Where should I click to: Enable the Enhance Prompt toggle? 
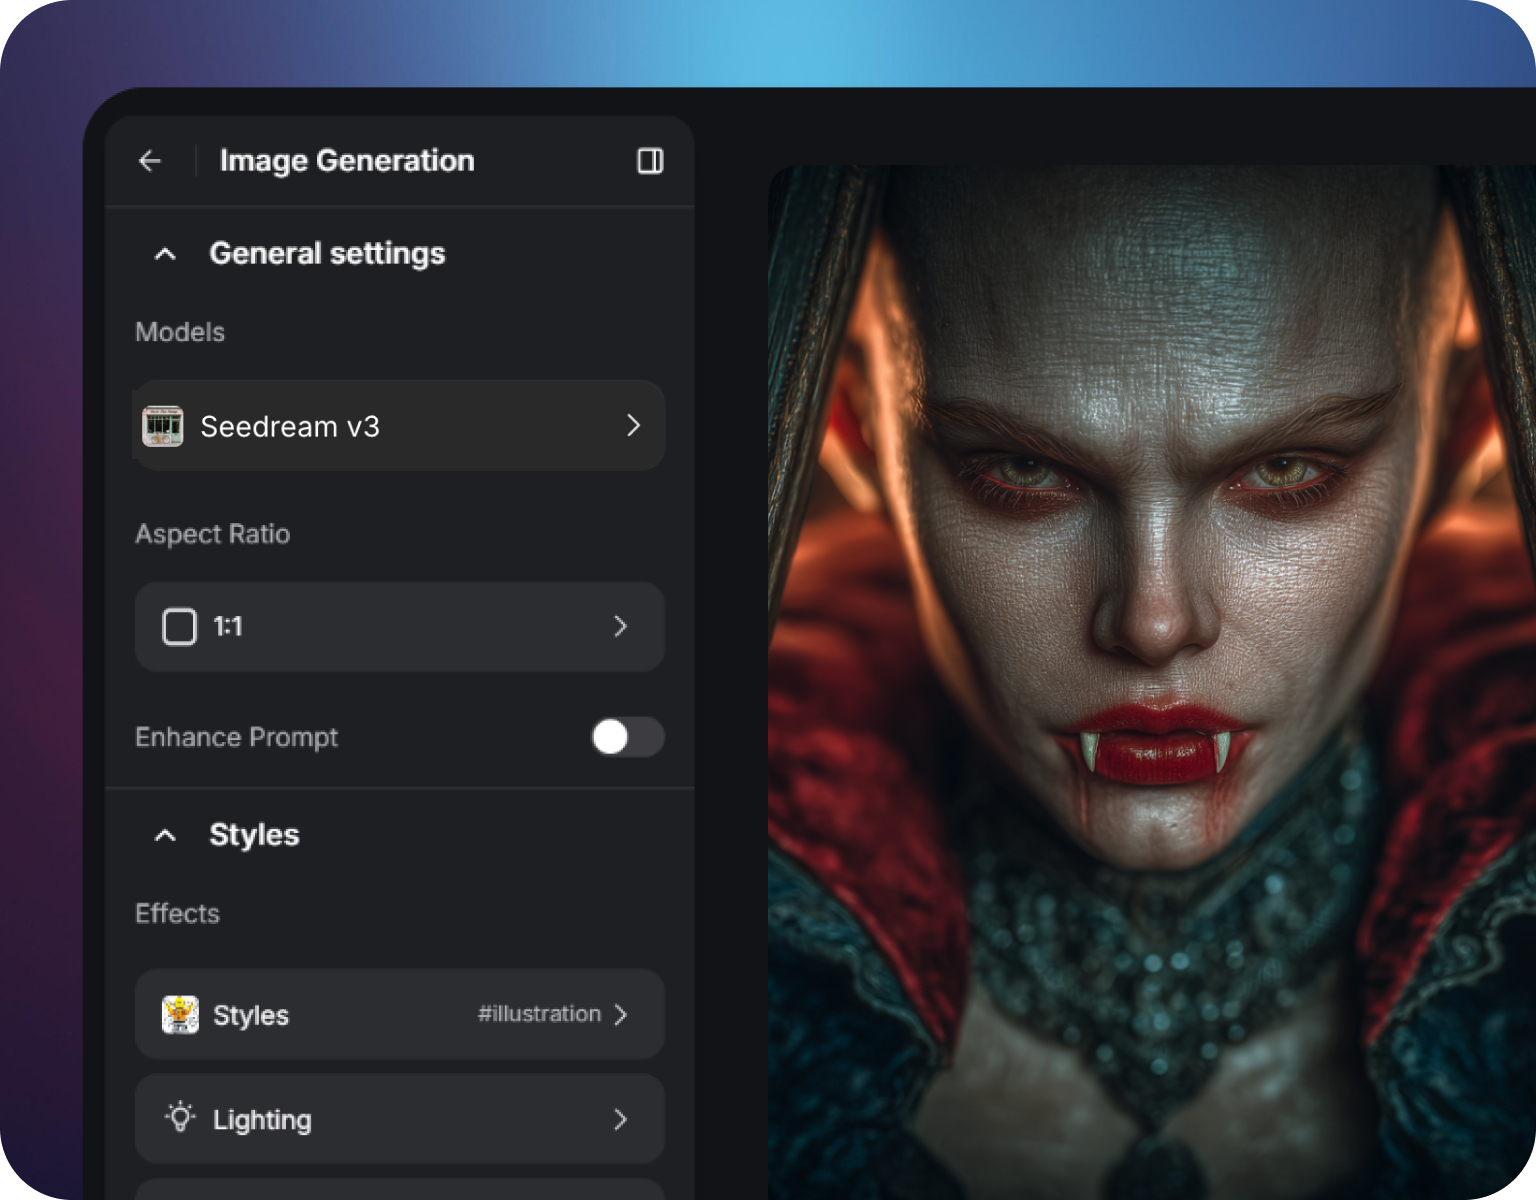tap(627, 737)
